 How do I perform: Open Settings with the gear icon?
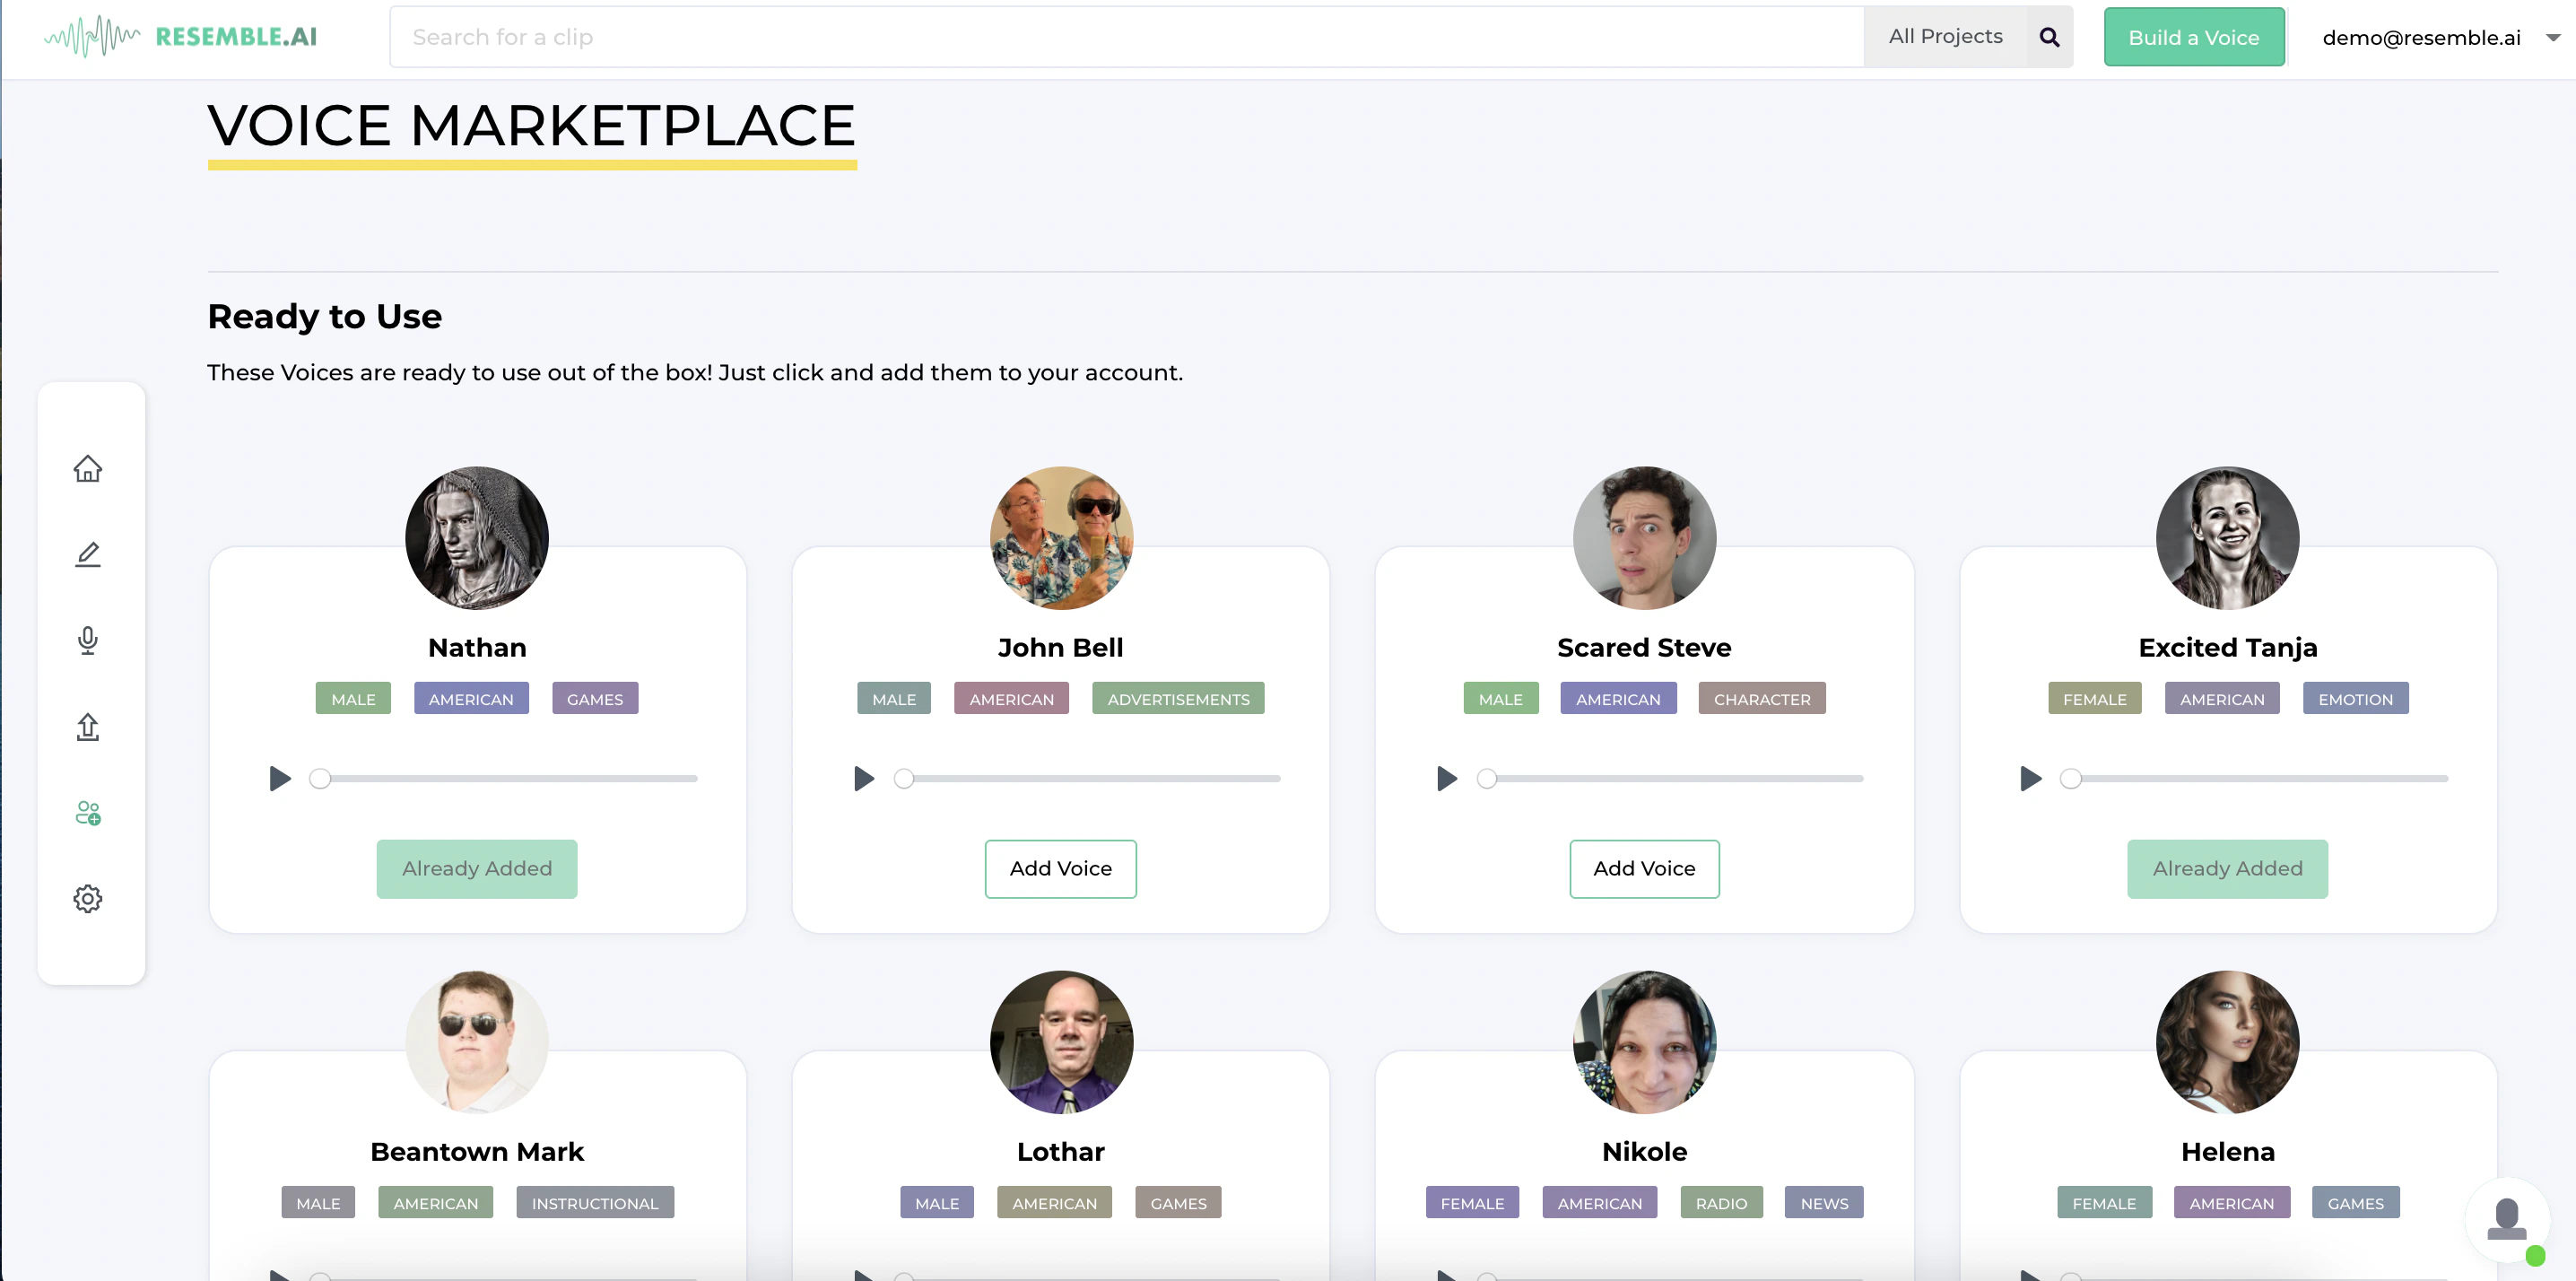coord(88,898)
